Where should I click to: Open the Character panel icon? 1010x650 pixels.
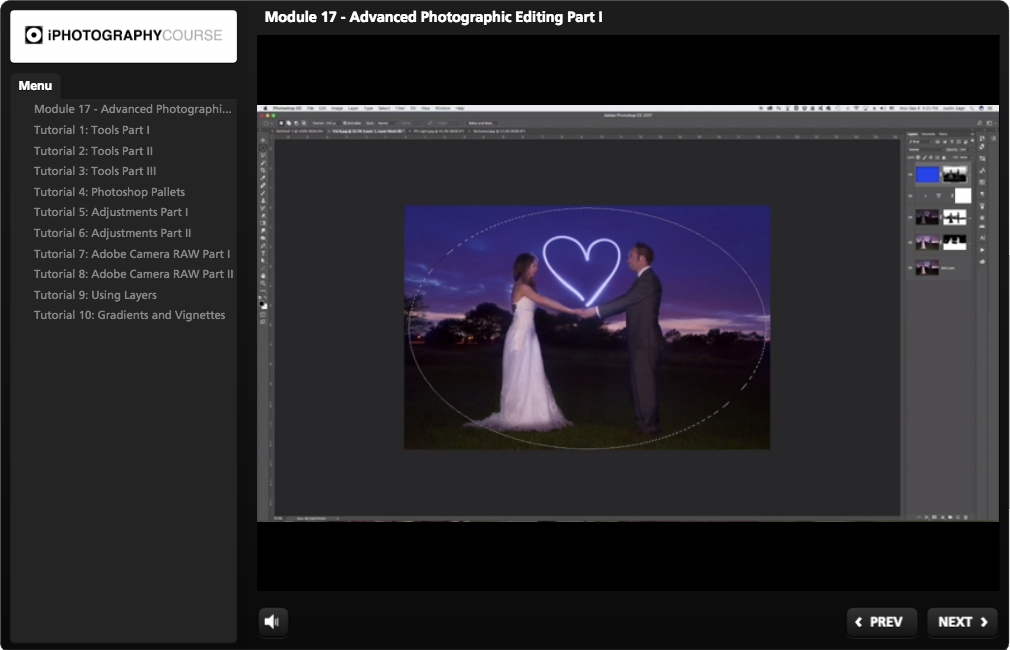coord(982,238)
